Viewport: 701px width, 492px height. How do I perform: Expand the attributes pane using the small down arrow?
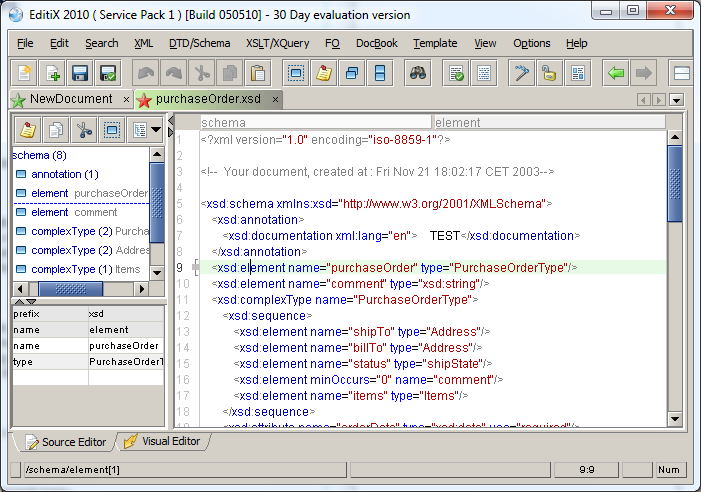click(31, 302)
